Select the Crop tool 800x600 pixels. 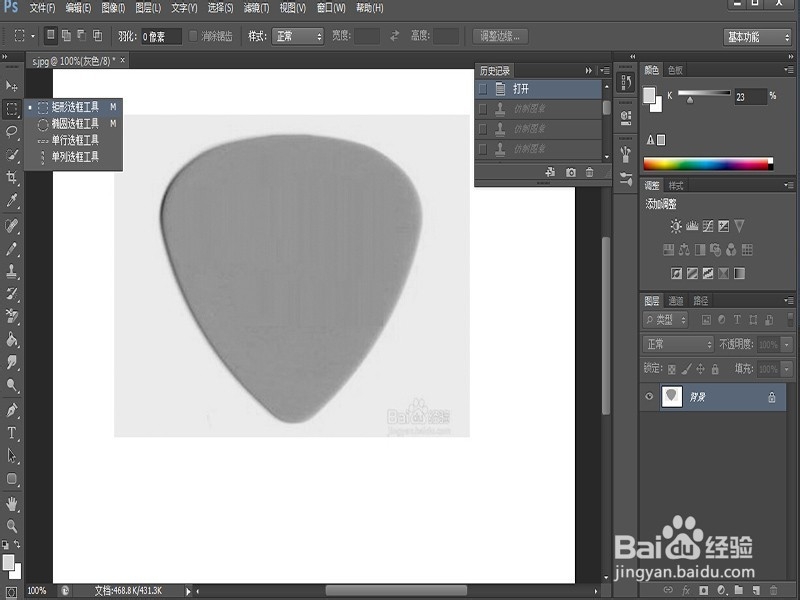point(12,178)
